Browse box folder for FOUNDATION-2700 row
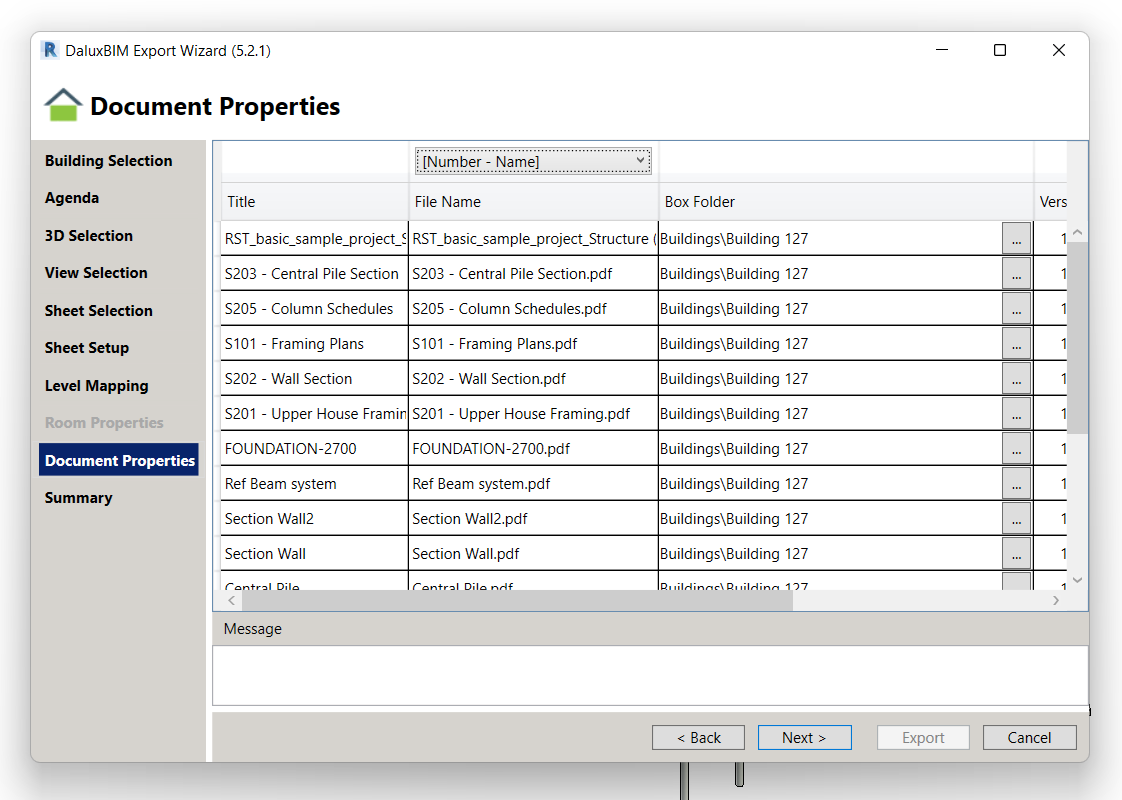This screenshot has width=1122, height=800. 1016,449
